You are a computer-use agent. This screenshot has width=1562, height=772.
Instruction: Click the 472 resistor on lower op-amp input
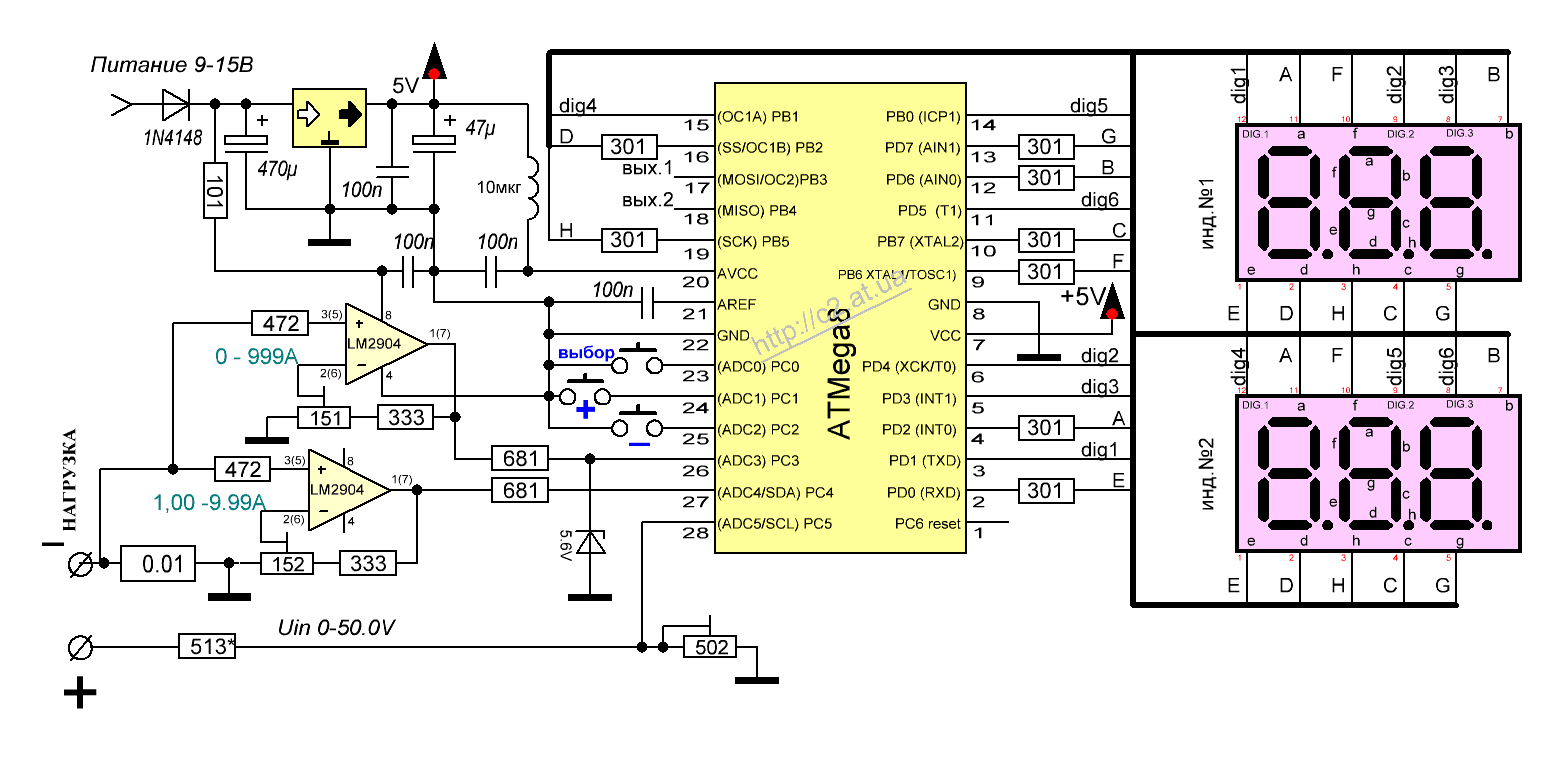[x=243, y=469]
